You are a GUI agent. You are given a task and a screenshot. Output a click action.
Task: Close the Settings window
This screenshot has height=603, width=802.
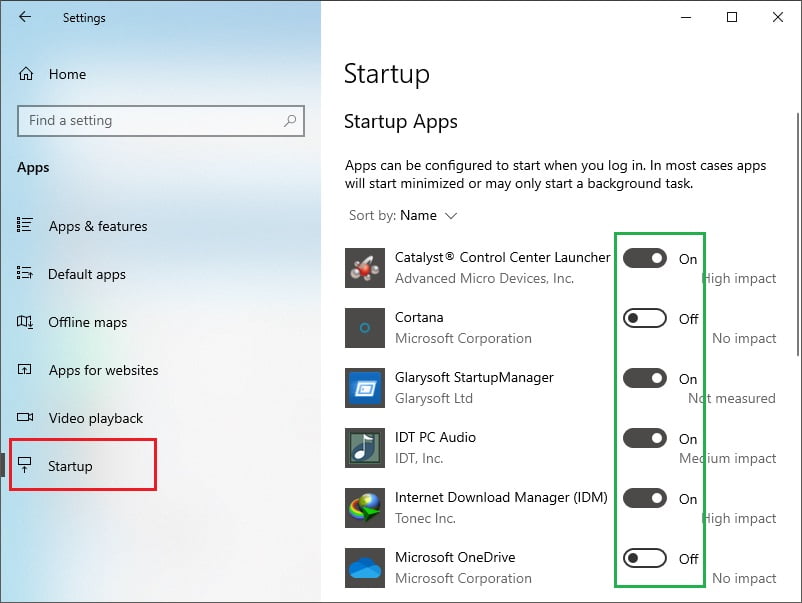point(777,17)
